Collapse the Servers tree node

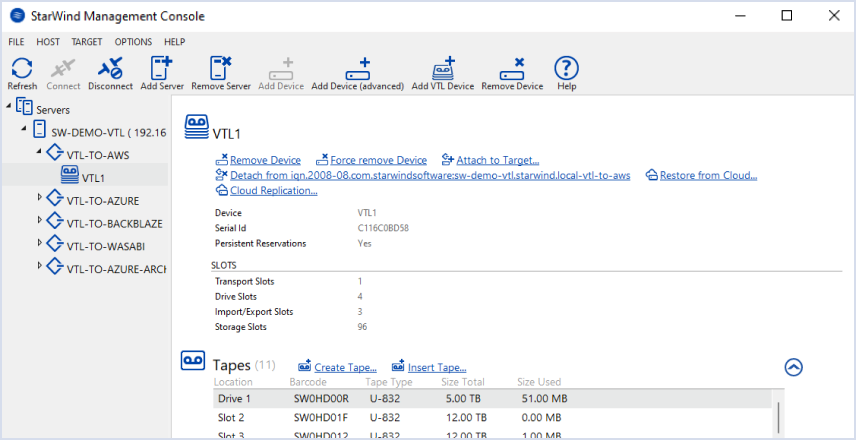pyautogui.click(x=10, y=105)
